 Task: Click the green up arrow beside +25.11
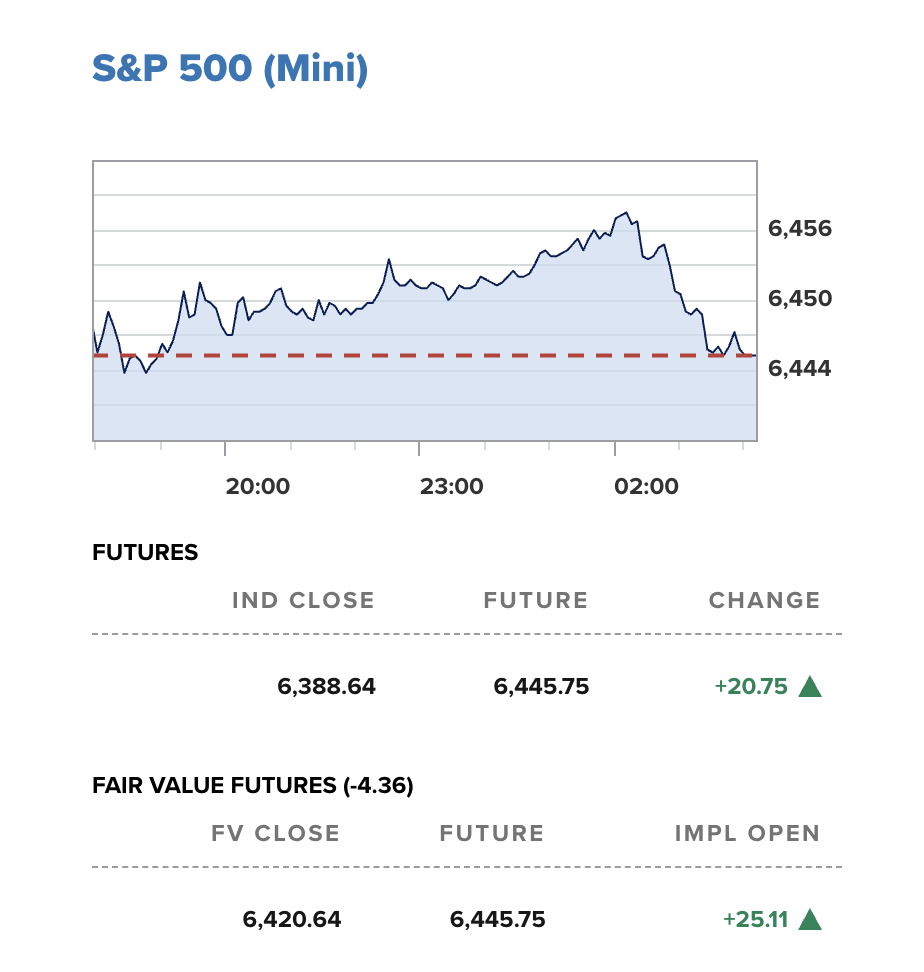click(x=810, y=919)
